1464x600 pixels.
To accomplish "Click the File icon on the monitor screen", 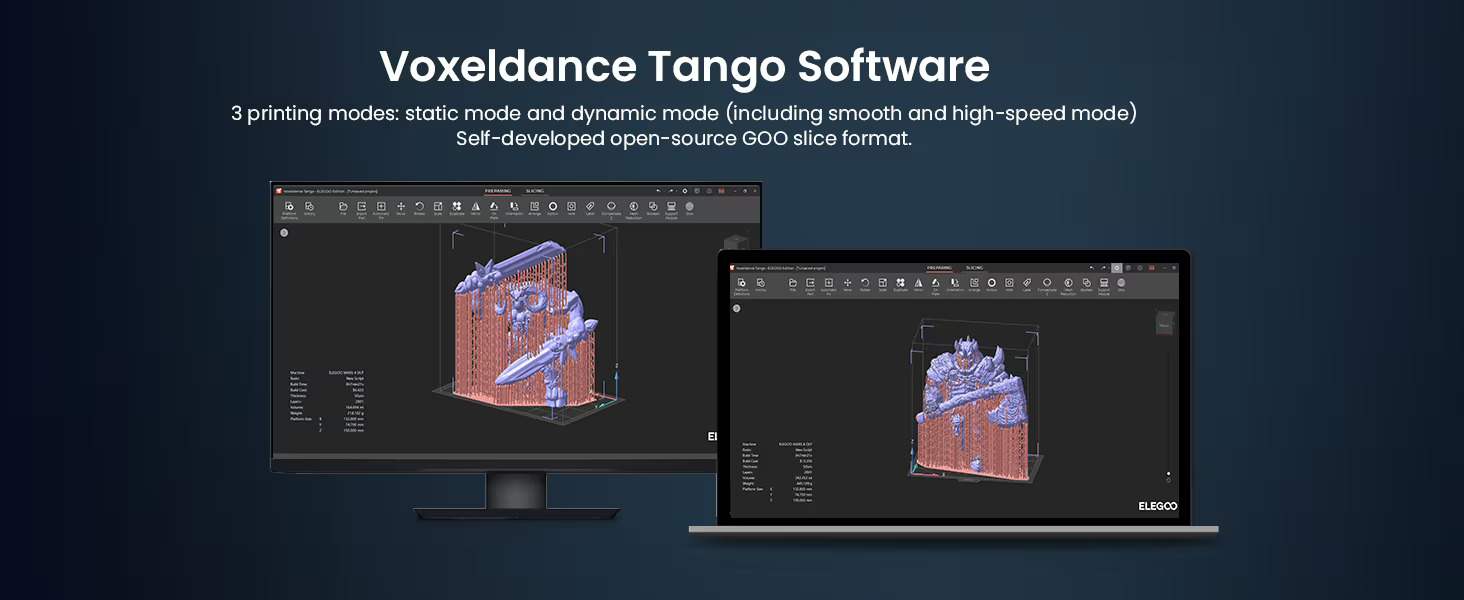I will tap(343, 207).
